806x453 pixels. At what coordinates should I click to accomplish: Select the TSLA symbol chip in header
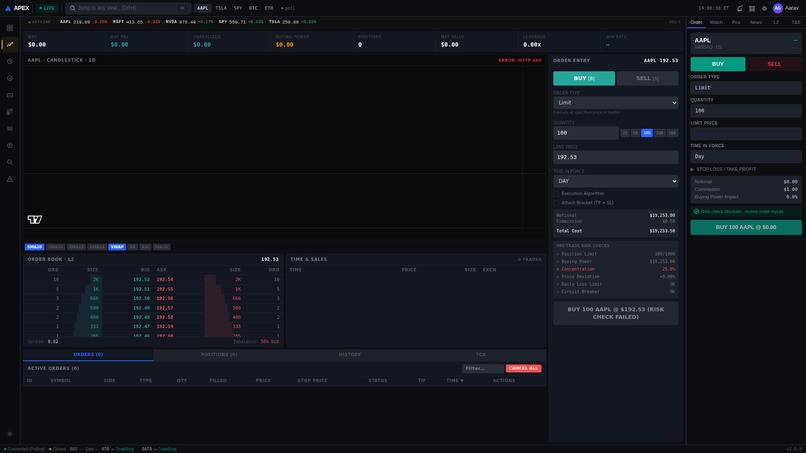click(221, 8)
